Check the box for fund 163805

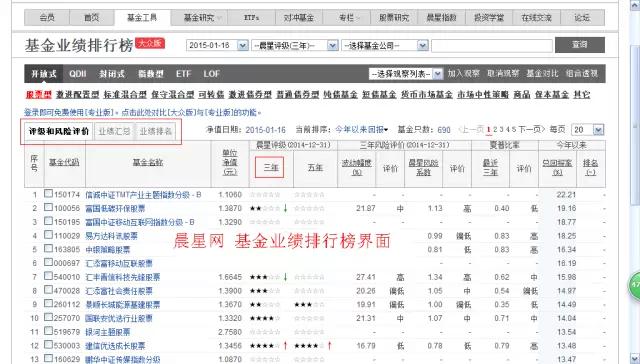[x=48, y=248]
